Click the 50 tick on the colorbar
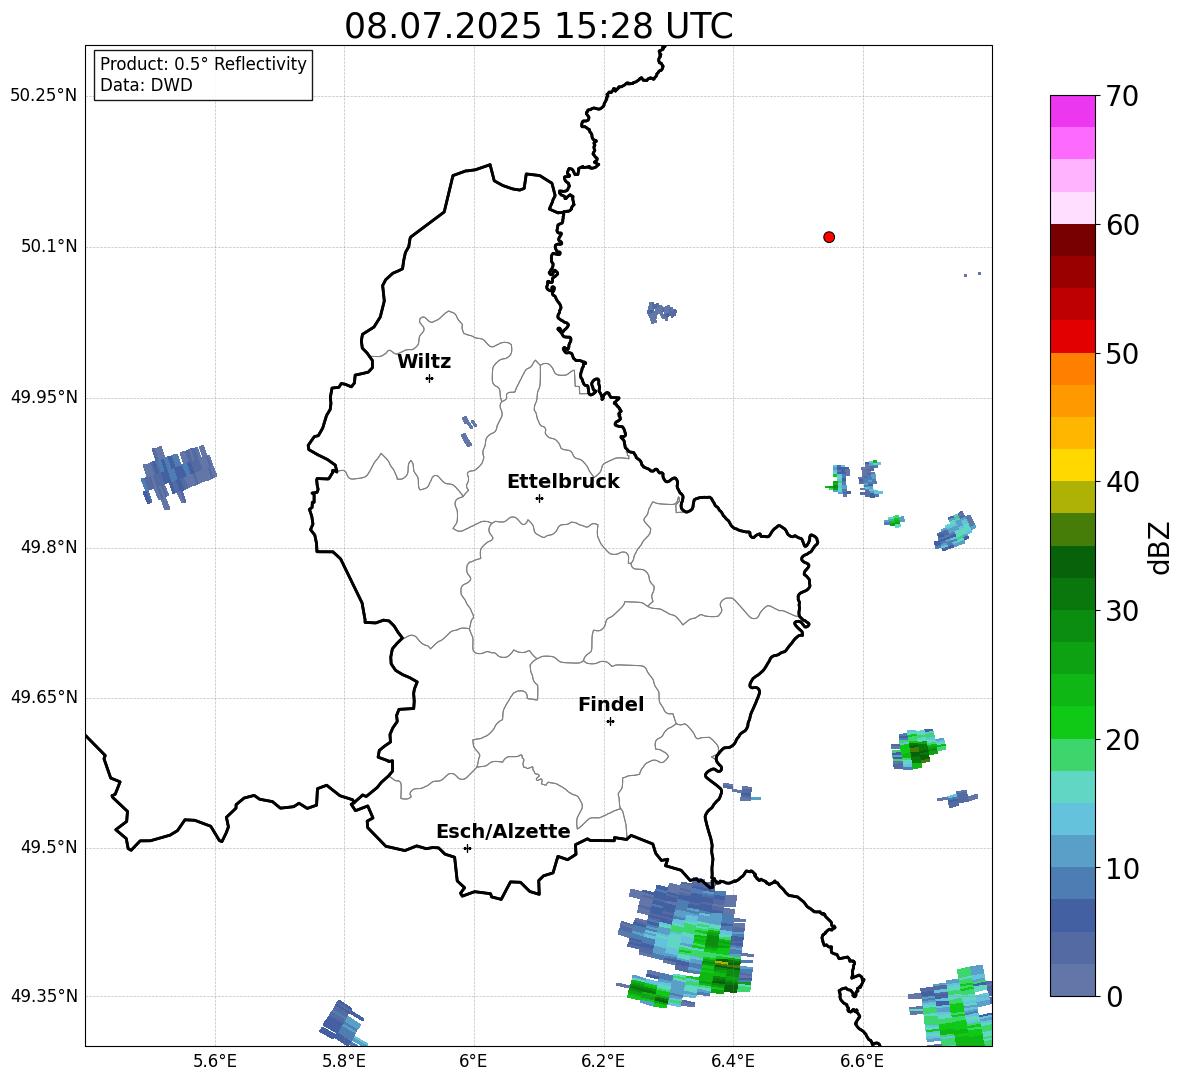Screen dimensions: 1184x1081 point(1122,354)
